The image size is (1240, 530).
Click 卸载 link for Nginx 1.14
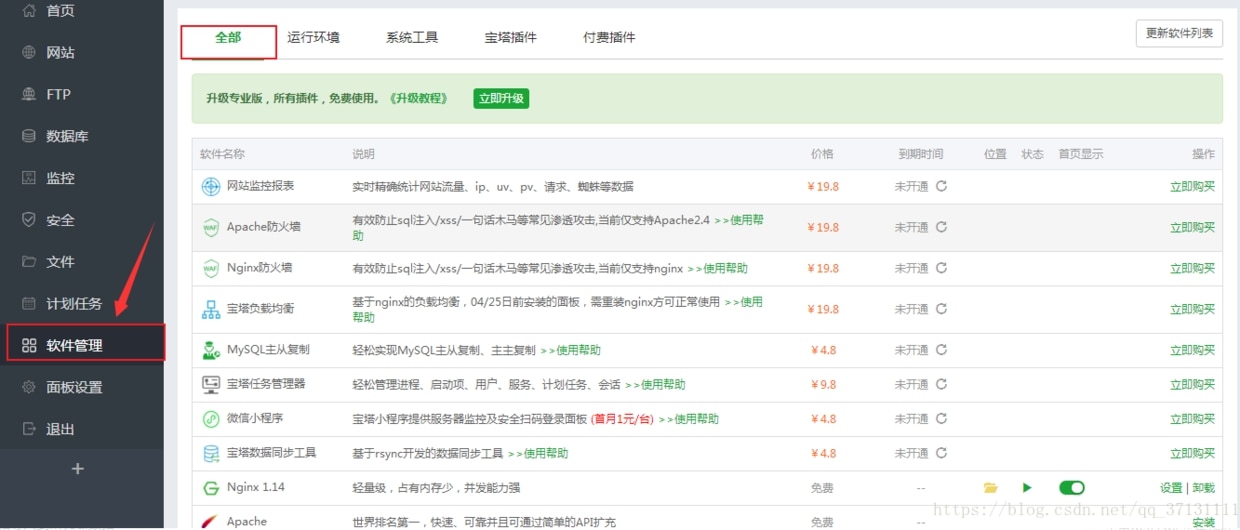(1203, 488)
